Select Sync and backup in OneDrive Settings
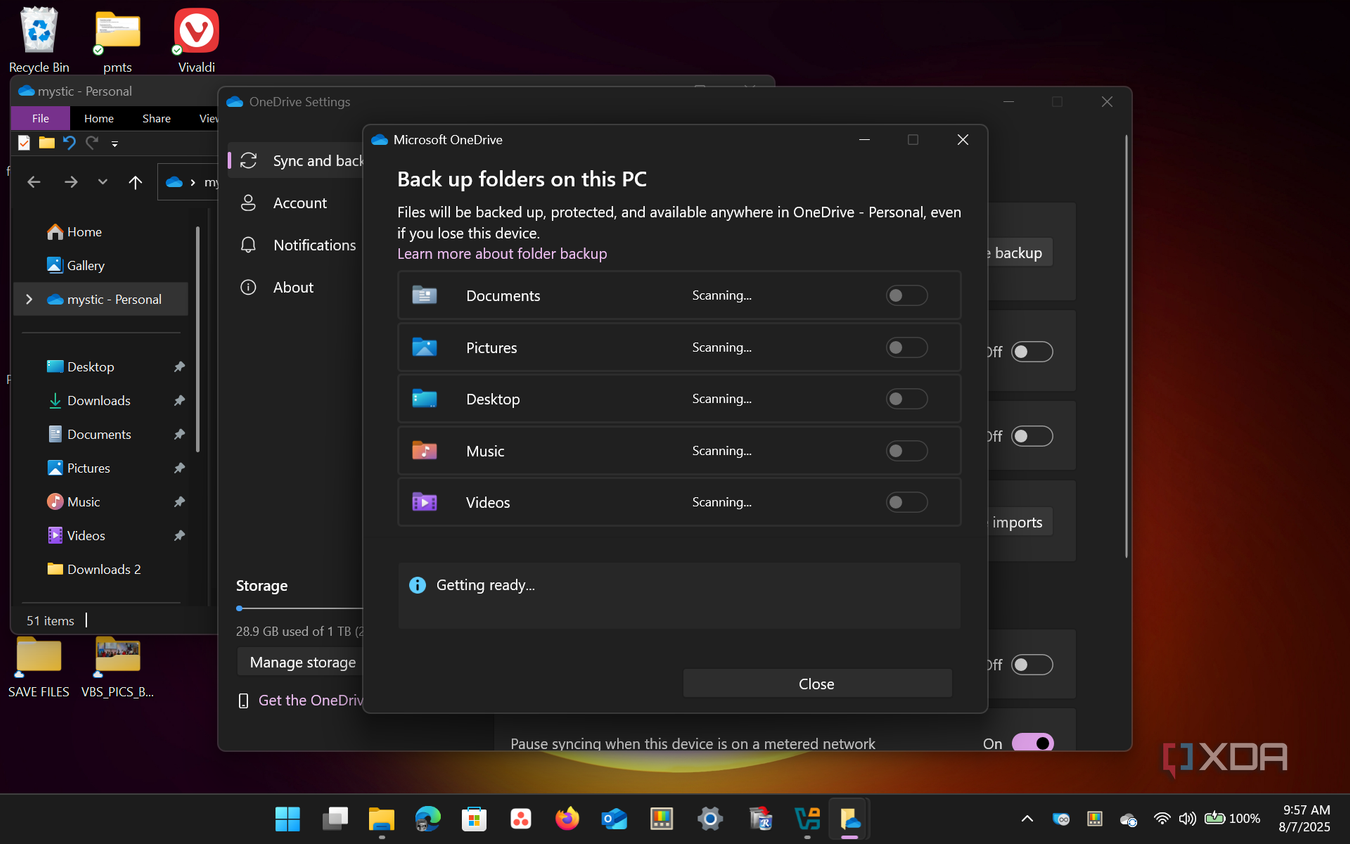Viewport: 1350px width, 844px height. (x=296, y=161)
